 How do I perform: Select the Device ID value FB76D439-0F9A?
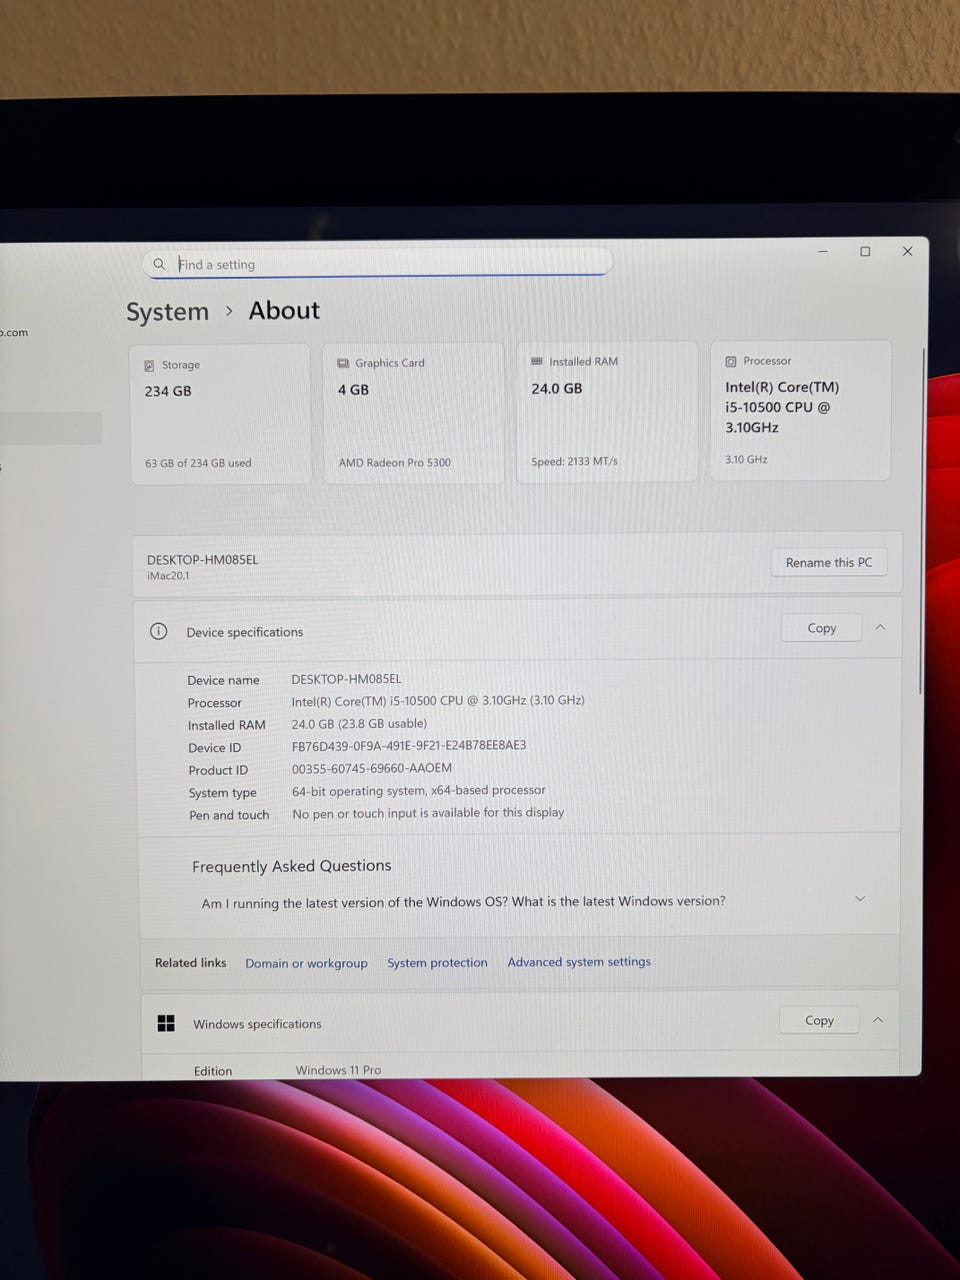[409, 745]
